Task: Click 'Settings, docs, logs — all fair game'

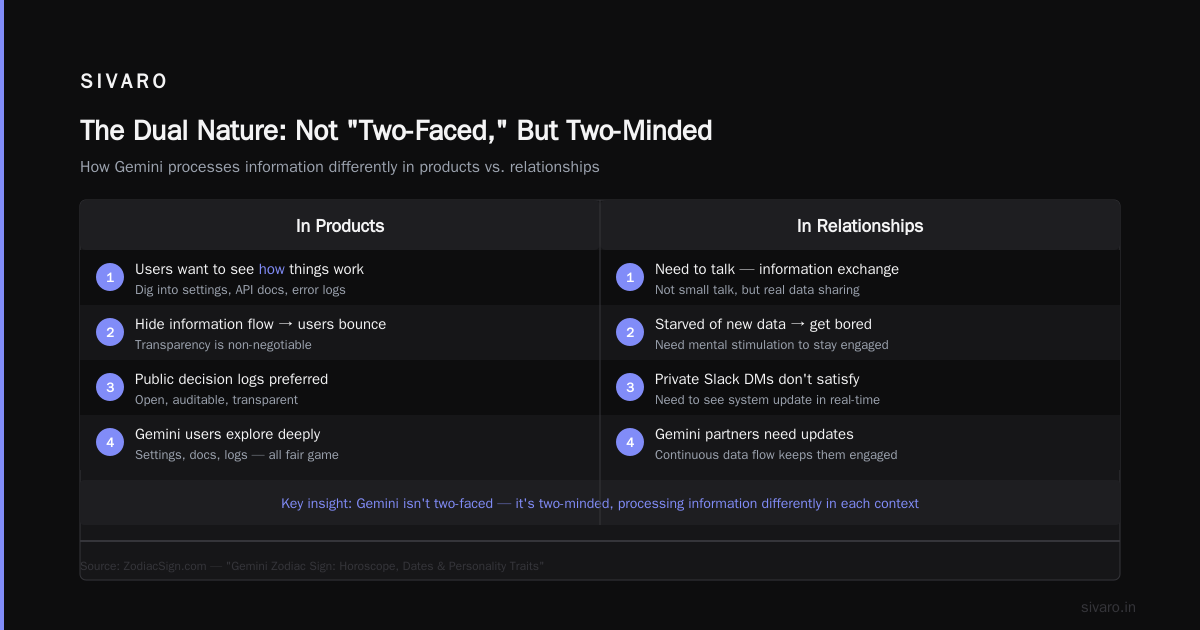Action: (237, 455)
